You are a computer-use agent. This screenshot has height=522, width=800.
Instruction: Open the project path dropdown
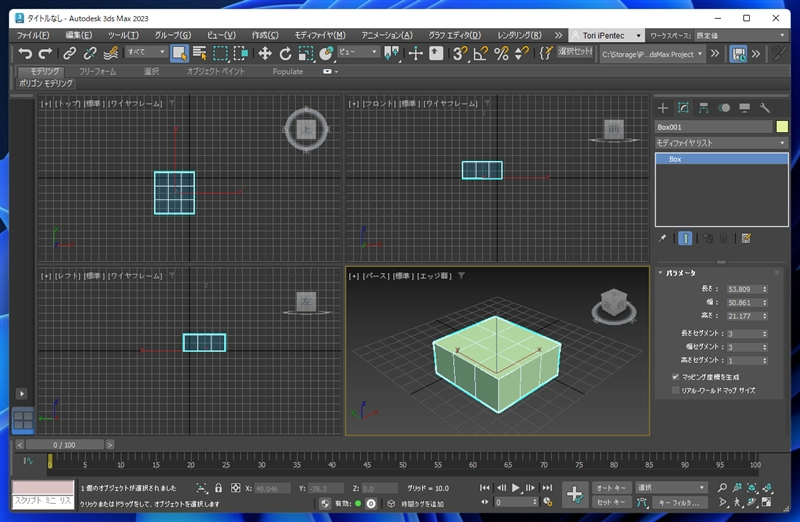click(x=652, y=54)
